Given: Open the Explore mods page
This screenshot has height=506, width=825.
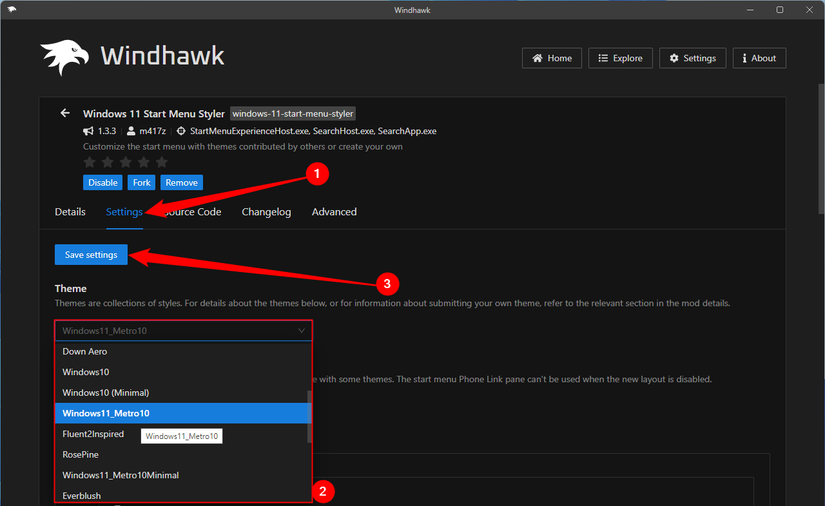Looking at the screenshot, I should (x=620, y=58).
